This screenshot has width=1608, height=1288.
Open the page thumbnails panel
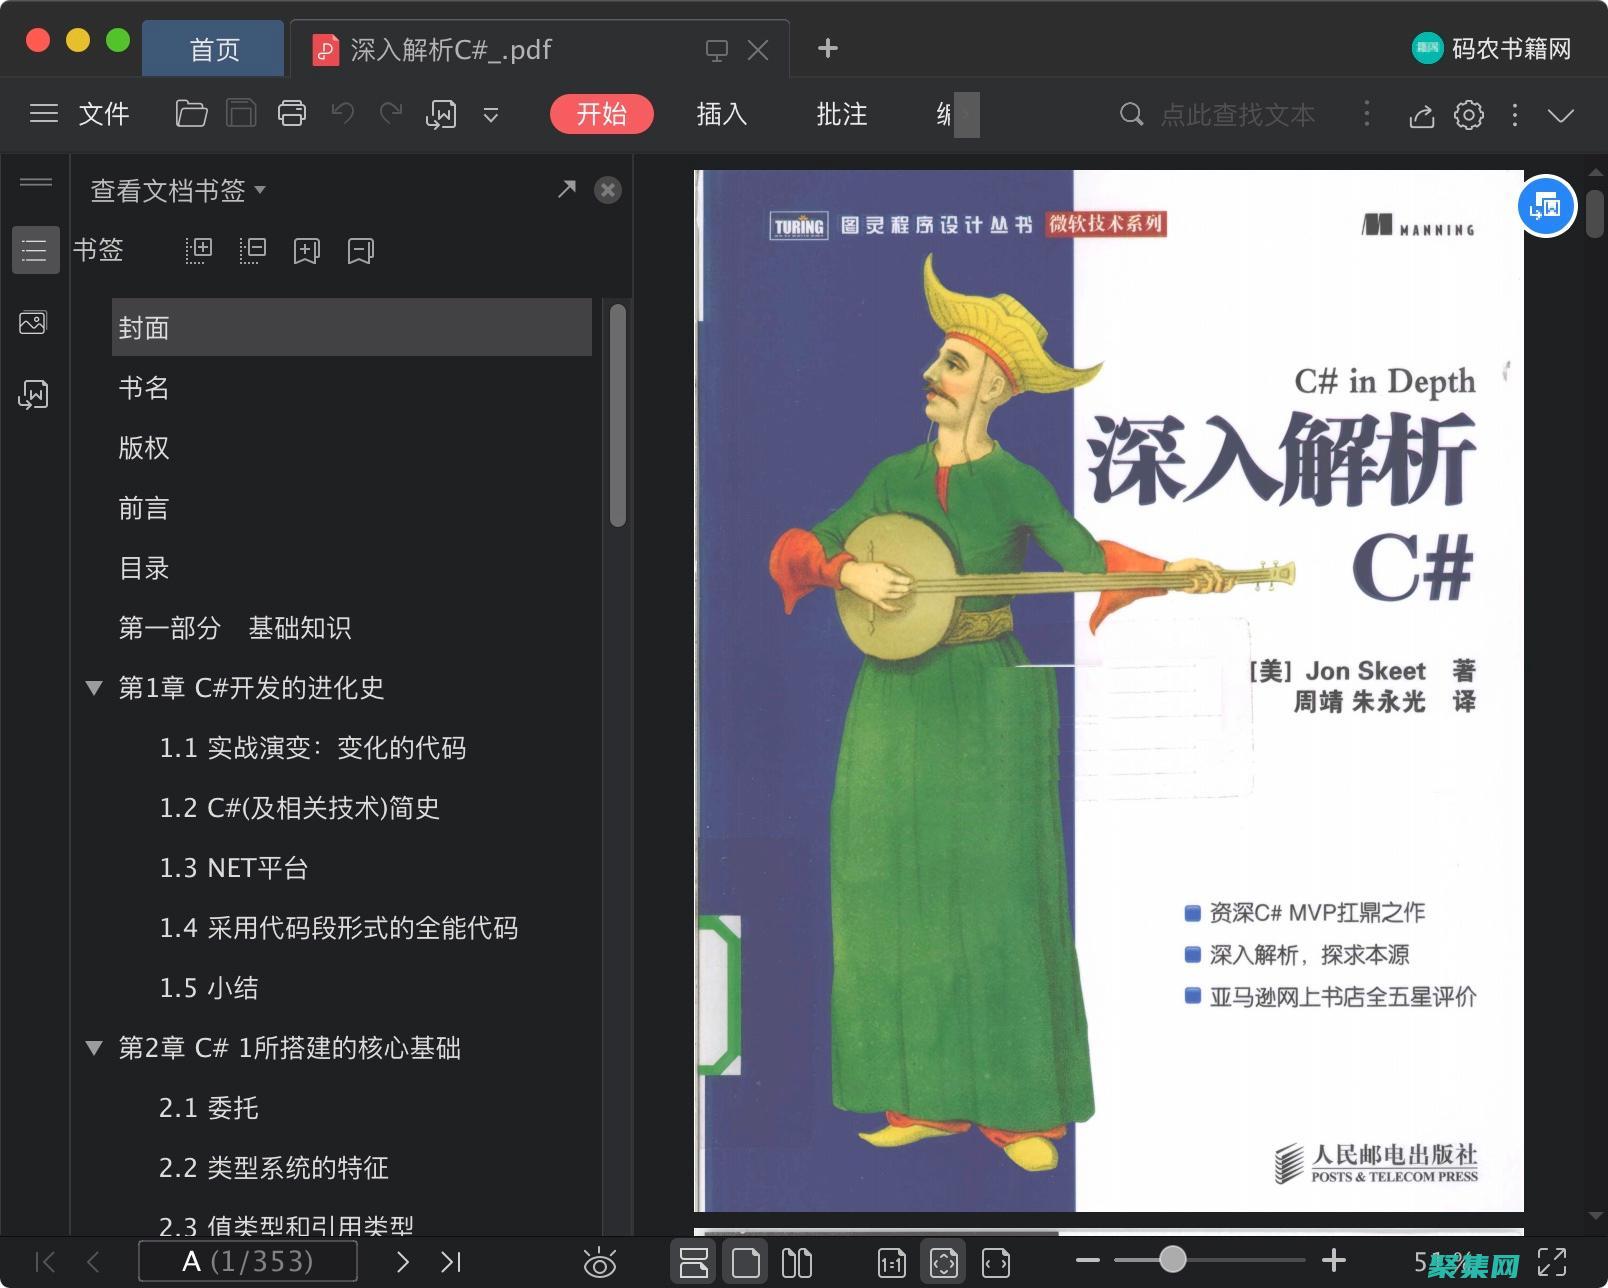[x=34, y=322]
